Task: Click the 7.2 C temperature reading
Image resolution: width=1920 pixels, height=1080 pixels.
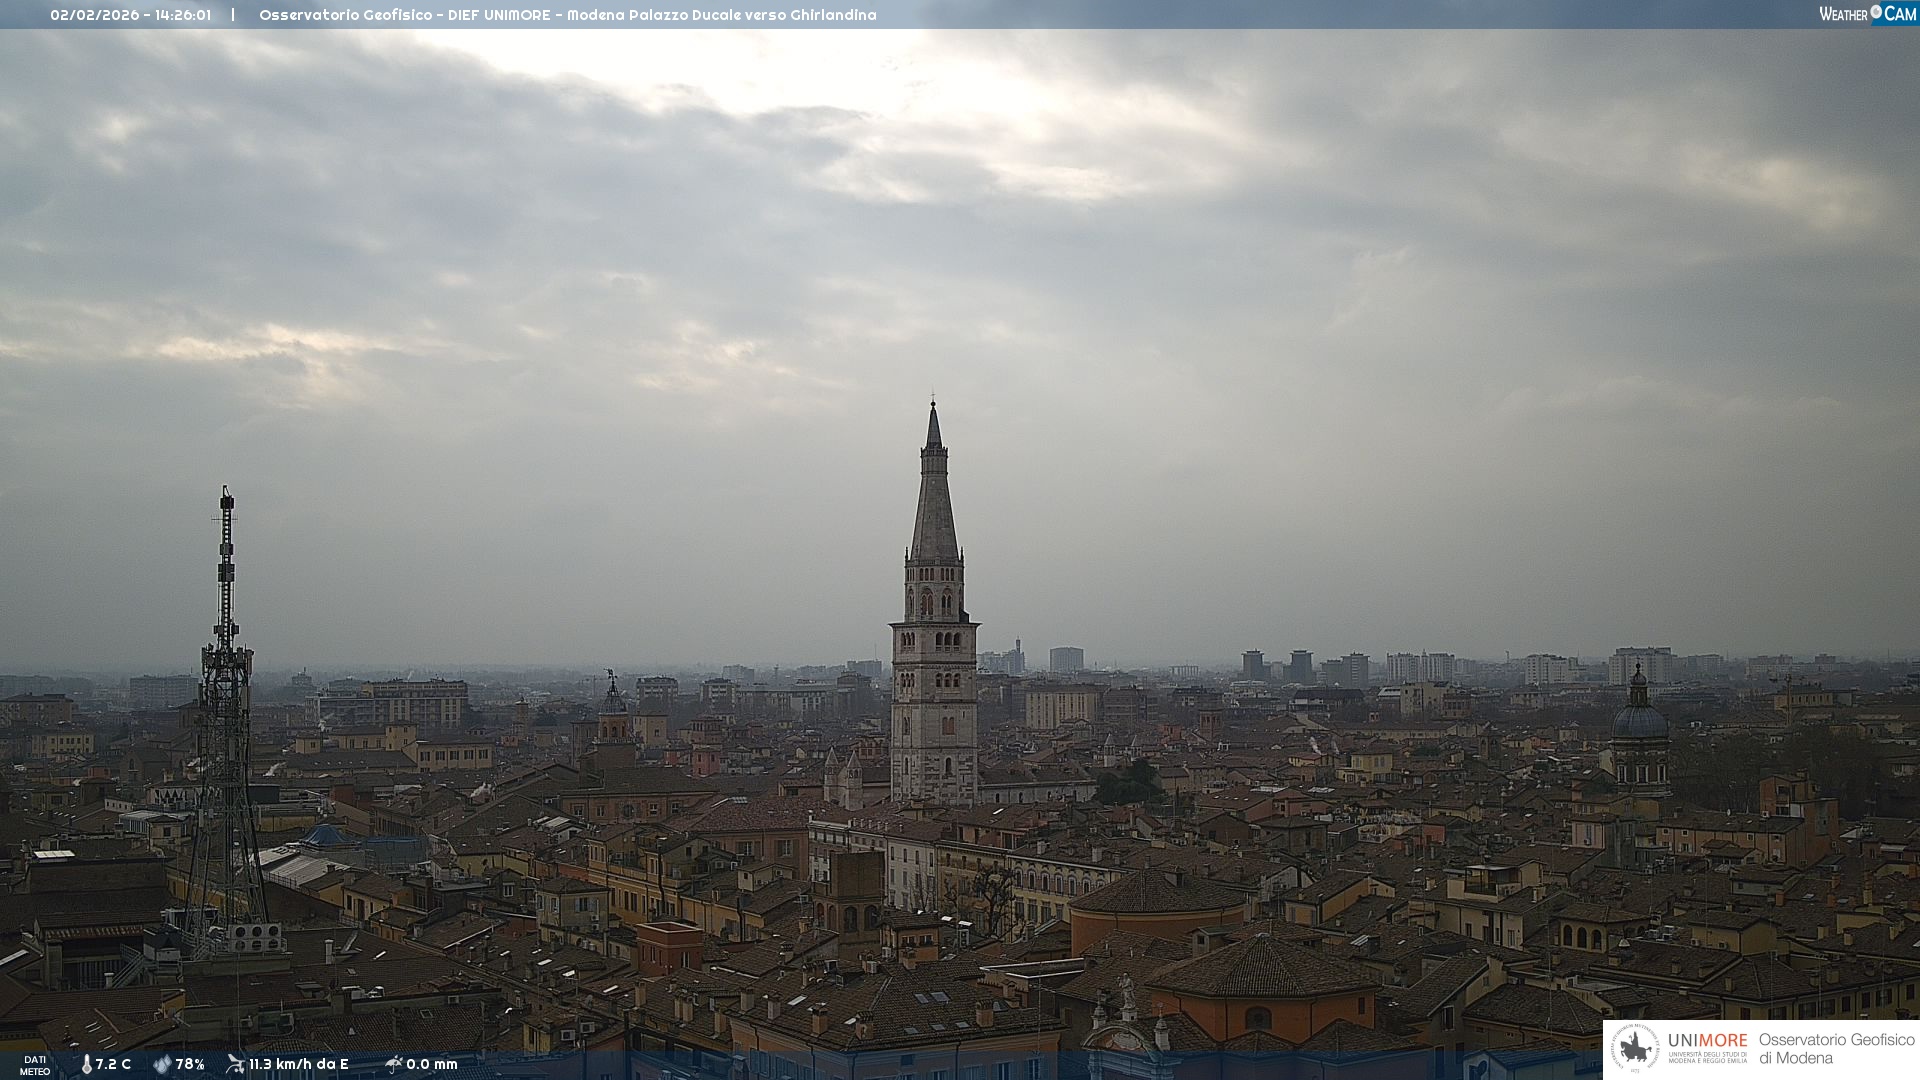Action: click(x=113, y=1064)
